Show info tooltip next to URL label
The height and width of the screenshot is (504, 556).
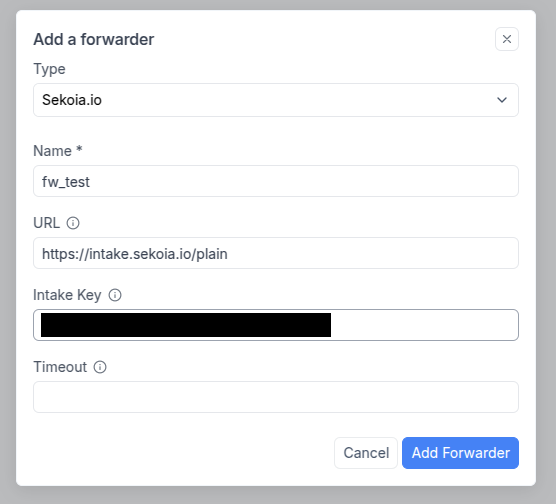pos(73,223)
